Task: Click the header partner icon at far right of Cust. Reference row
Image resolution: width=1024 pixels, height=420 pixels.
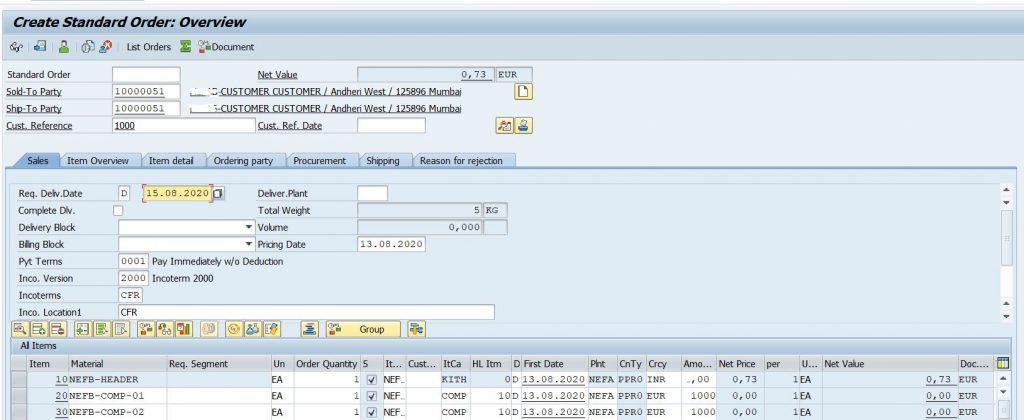Action: click(522, 125)
